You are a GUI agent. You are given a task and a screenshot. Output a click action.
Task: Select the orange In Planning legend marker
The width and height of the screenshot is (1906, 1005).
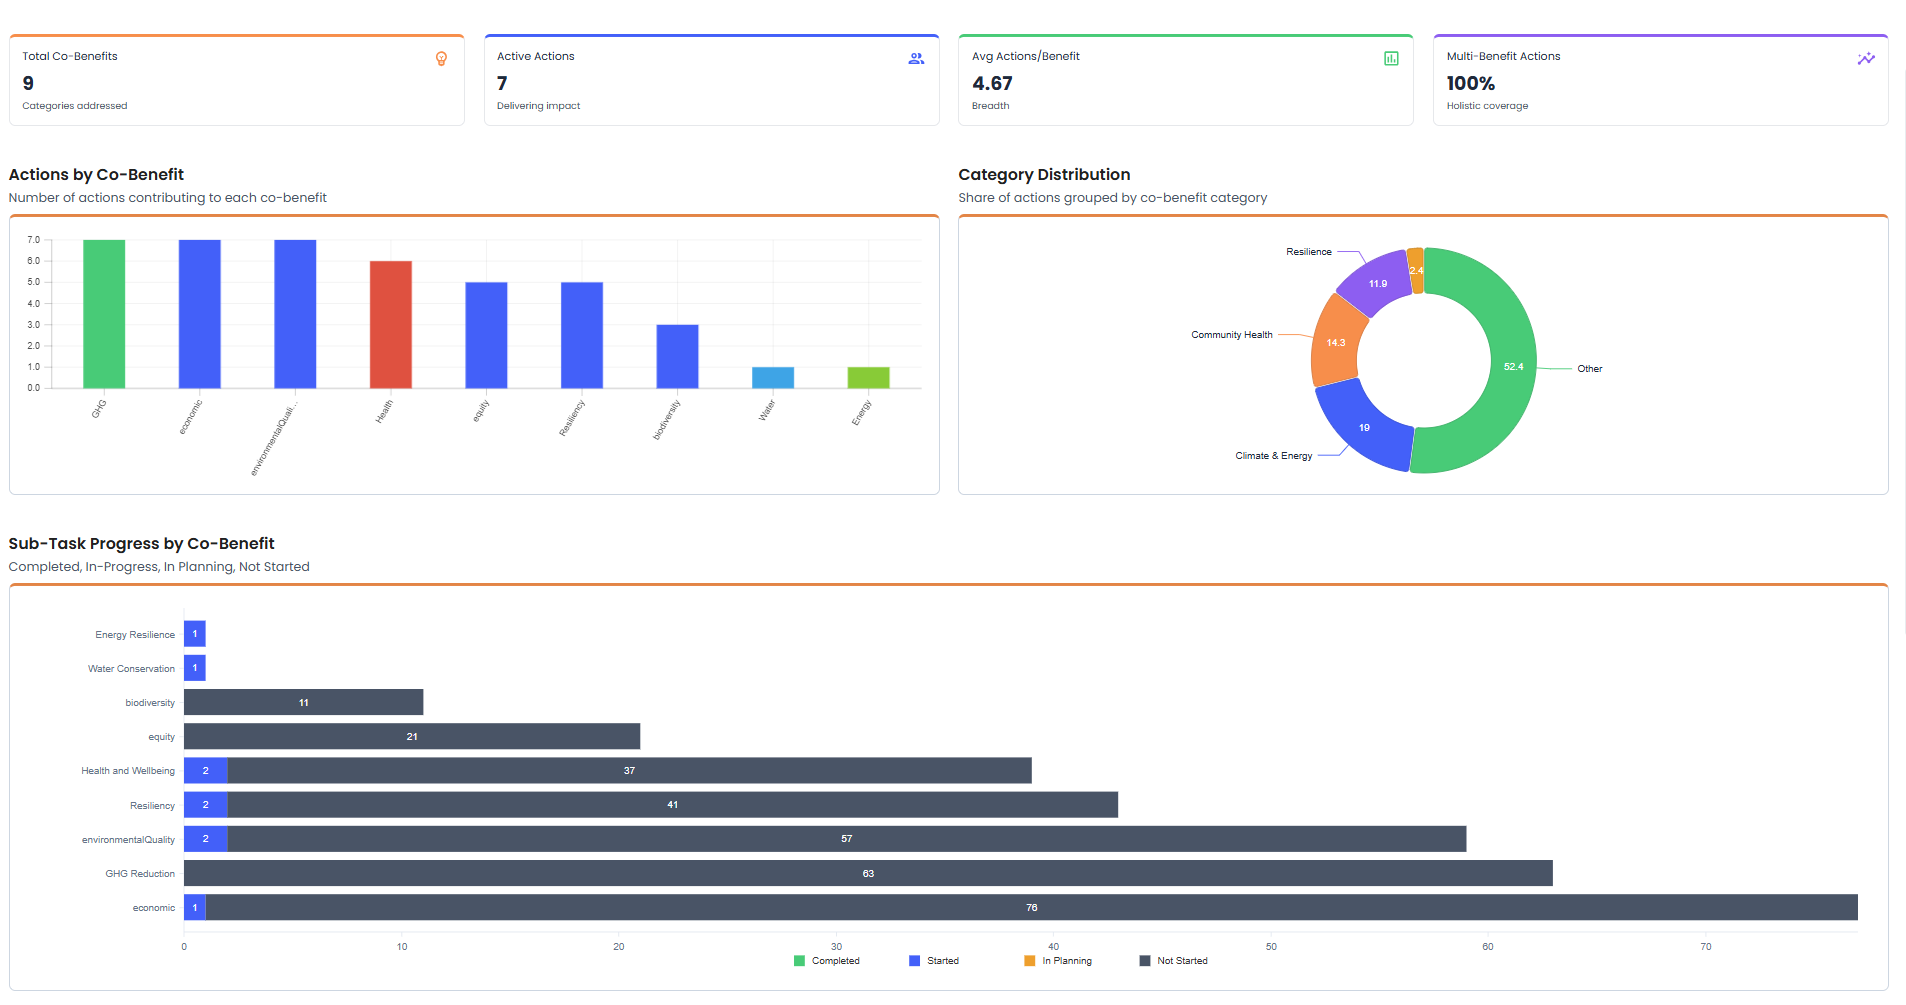[x=1029, y=960]
